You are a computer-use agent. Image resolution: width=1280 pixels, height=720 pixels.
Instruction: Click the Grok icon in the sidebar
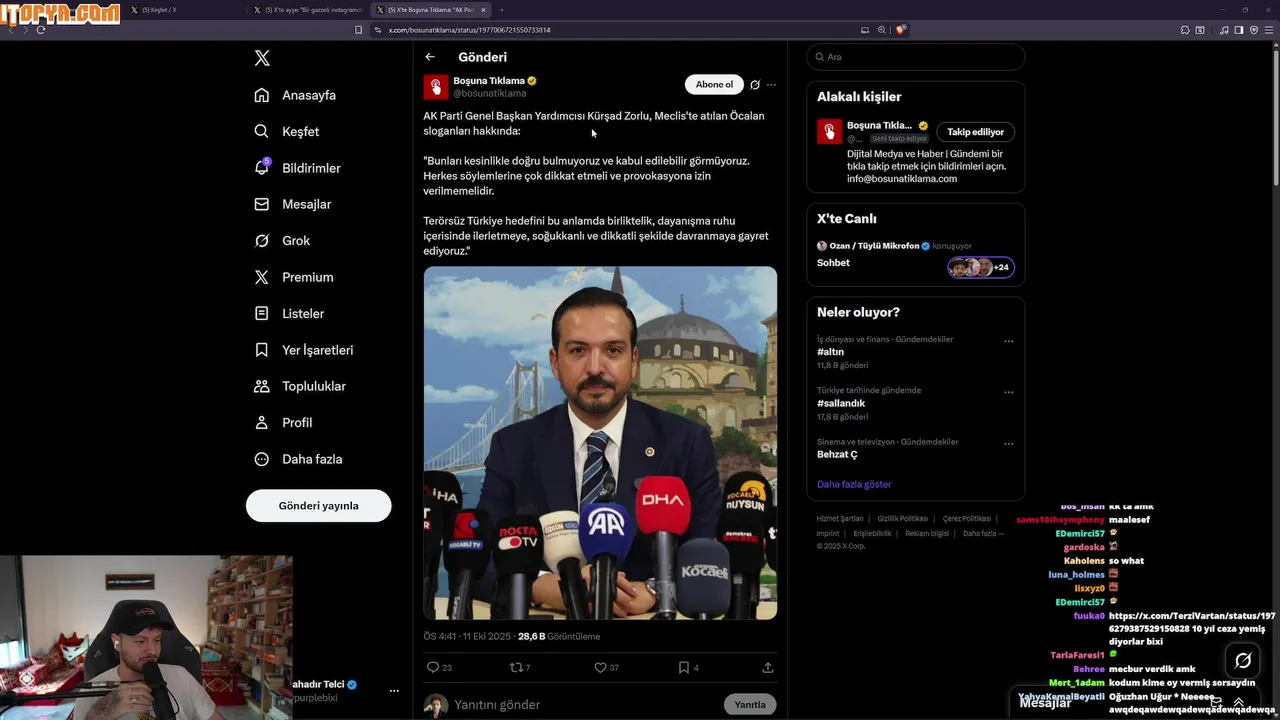262,240
